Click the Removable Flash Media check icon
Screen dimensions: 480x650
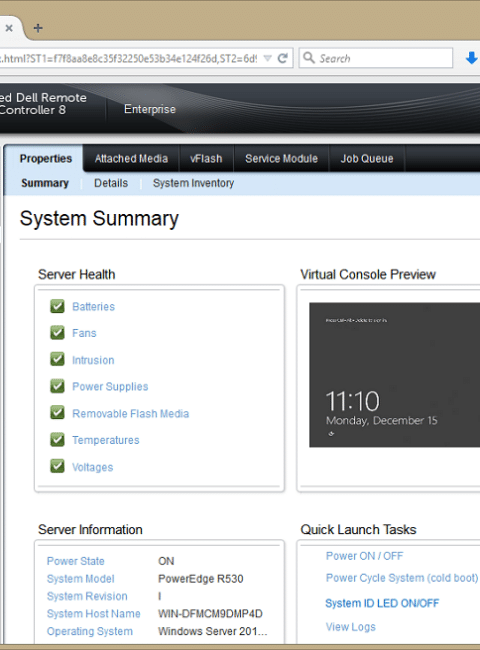(57, 413)
